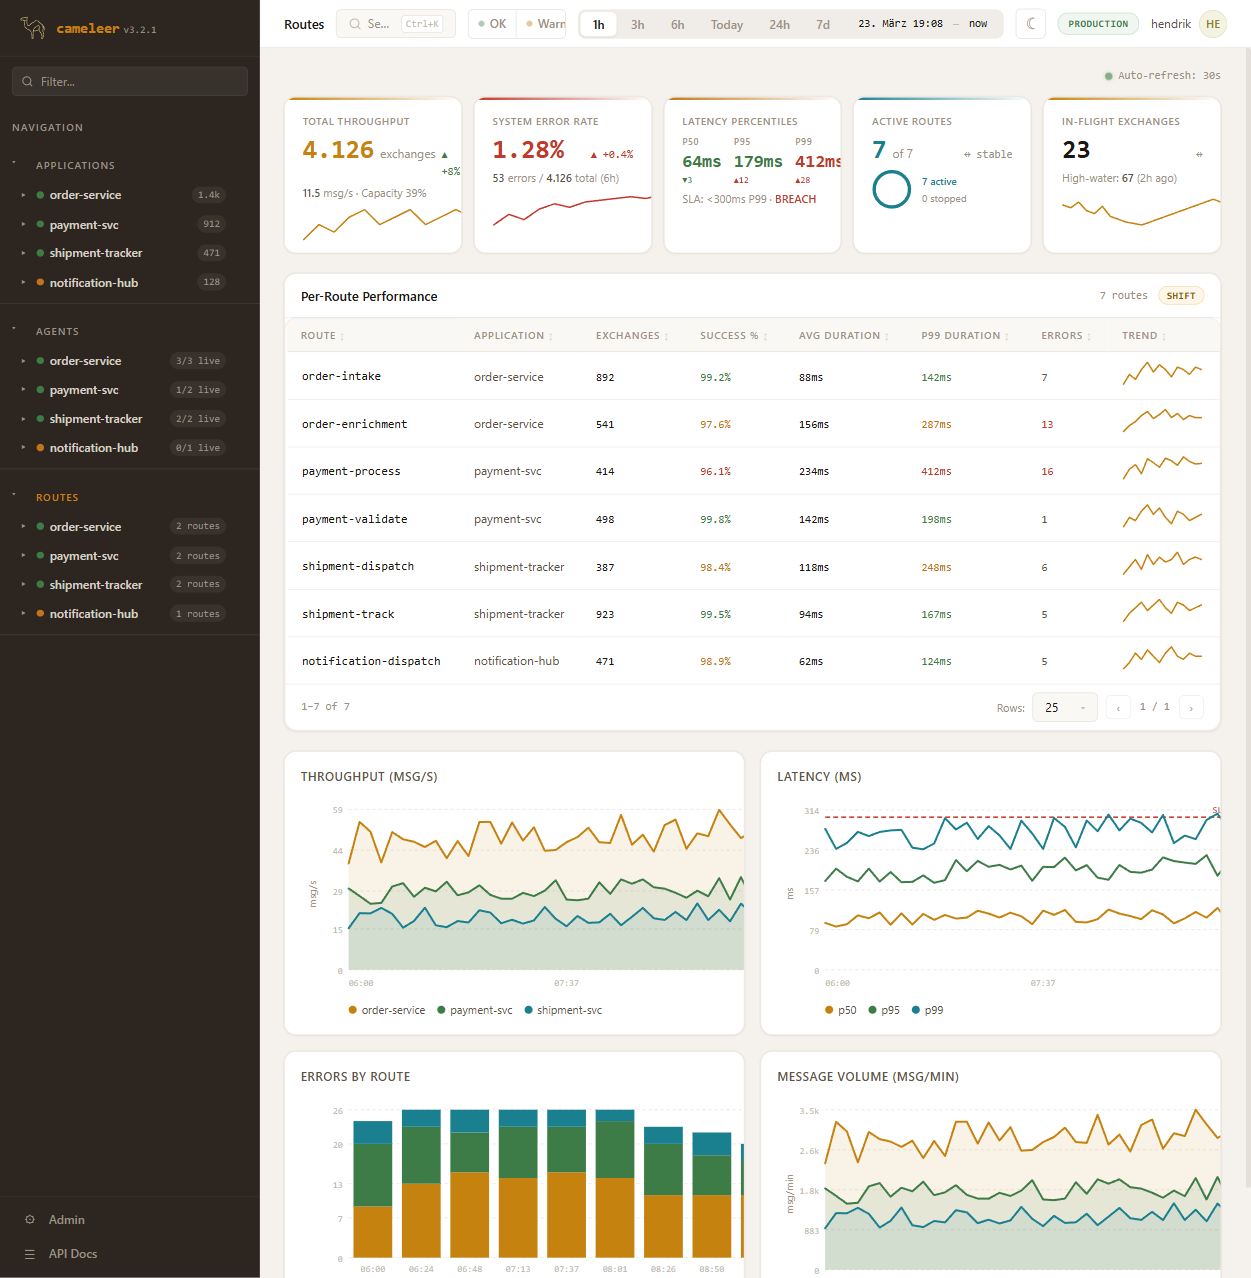The width and height of the screenshot is (1251, 1278).
Task: Open the payment-process route row
Action: 351,471
